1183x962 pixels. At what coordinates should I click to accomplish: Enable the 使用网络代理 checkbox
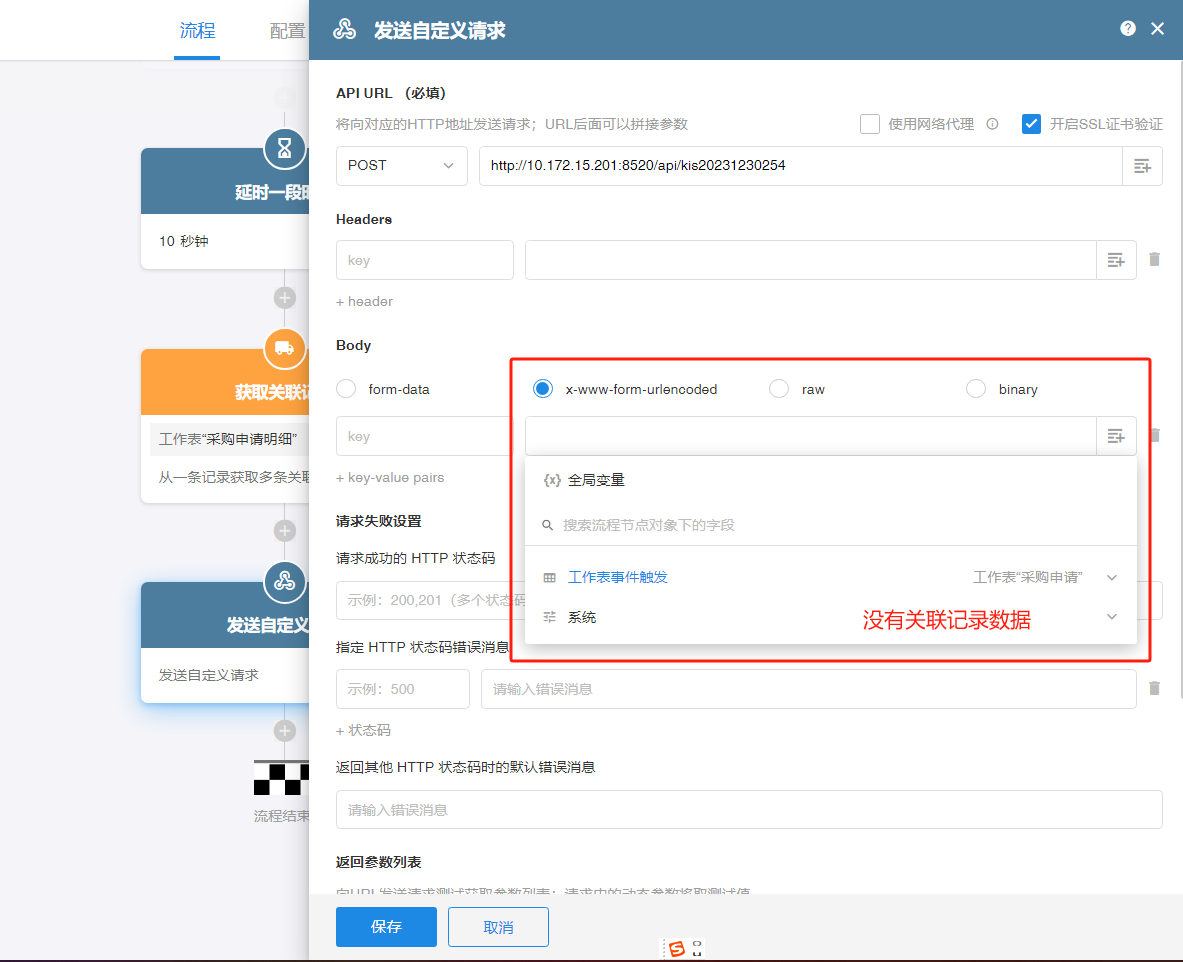tap(870, 124)
